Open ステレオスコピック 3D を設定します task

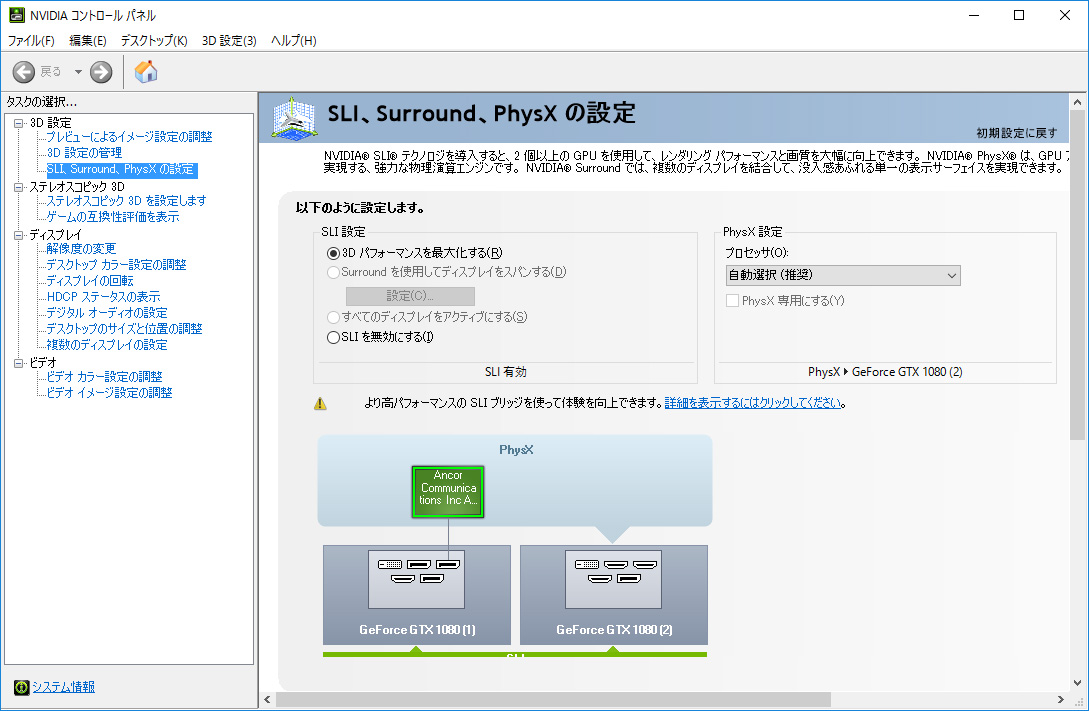[126, 201]
